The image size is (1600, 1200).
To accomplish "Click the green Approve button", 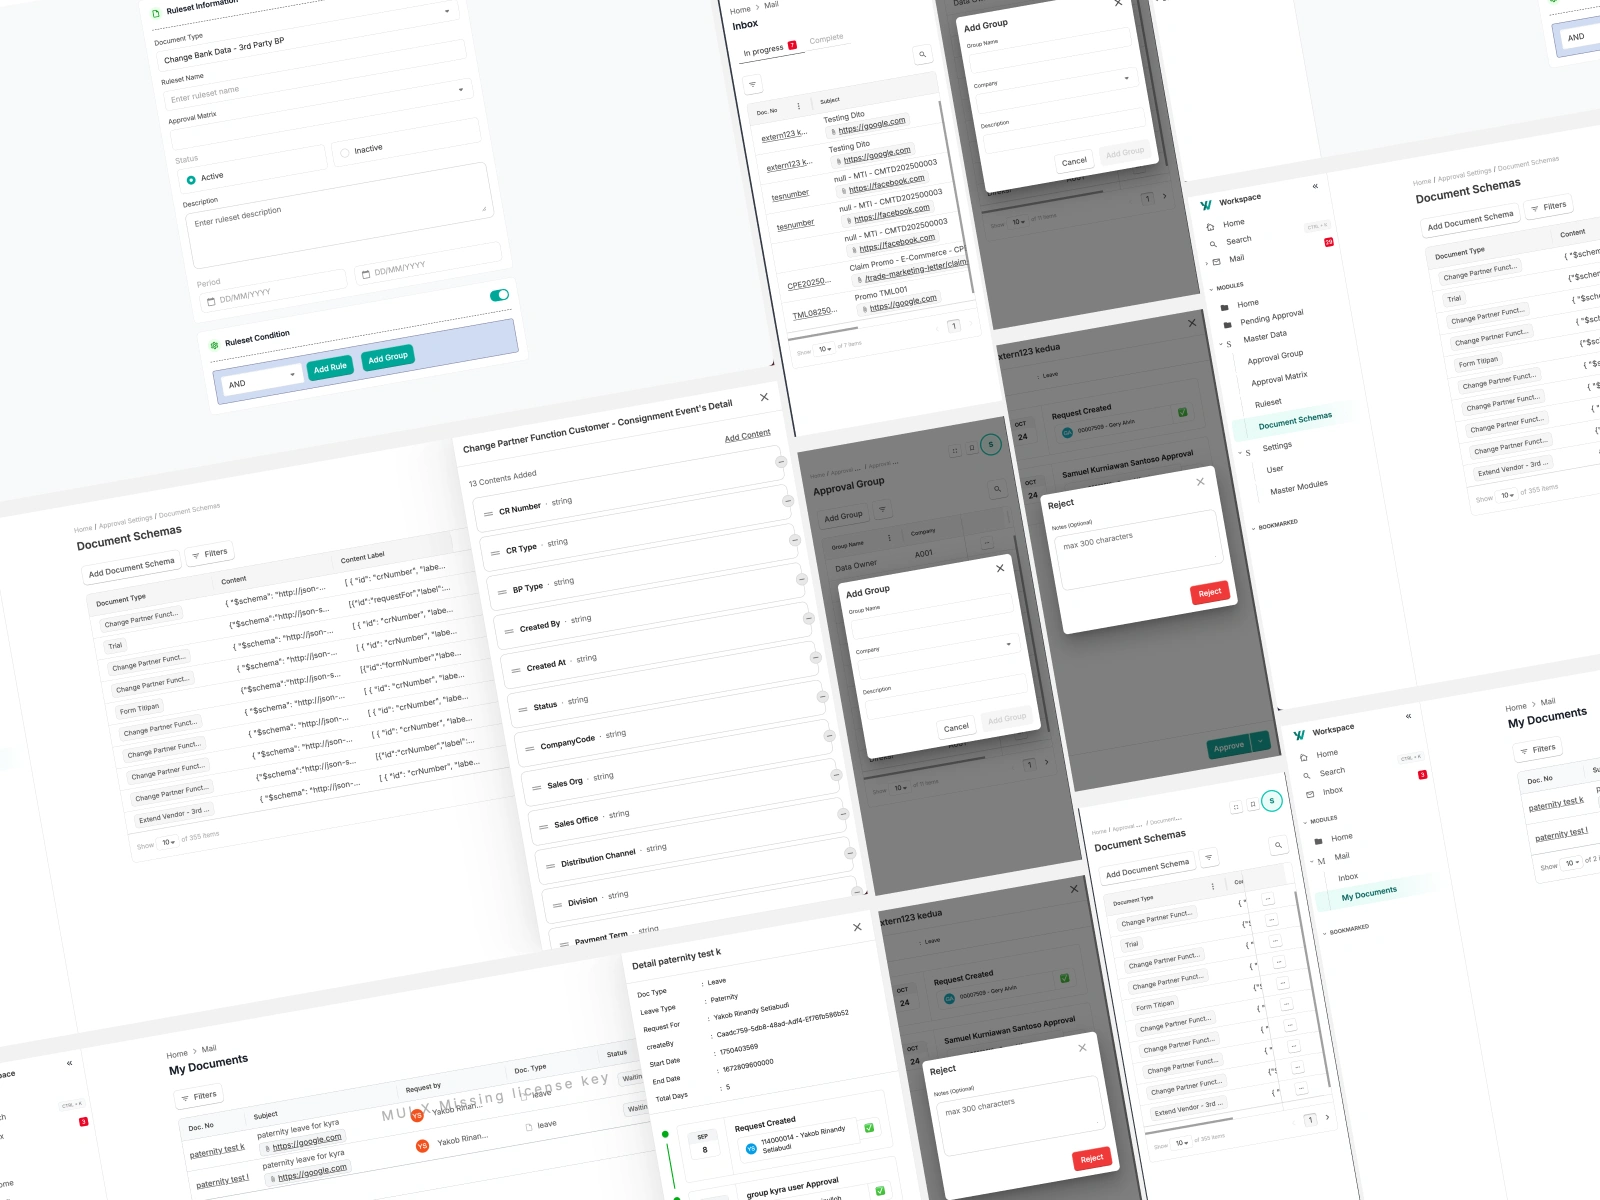I will (x=1229, y=746).
